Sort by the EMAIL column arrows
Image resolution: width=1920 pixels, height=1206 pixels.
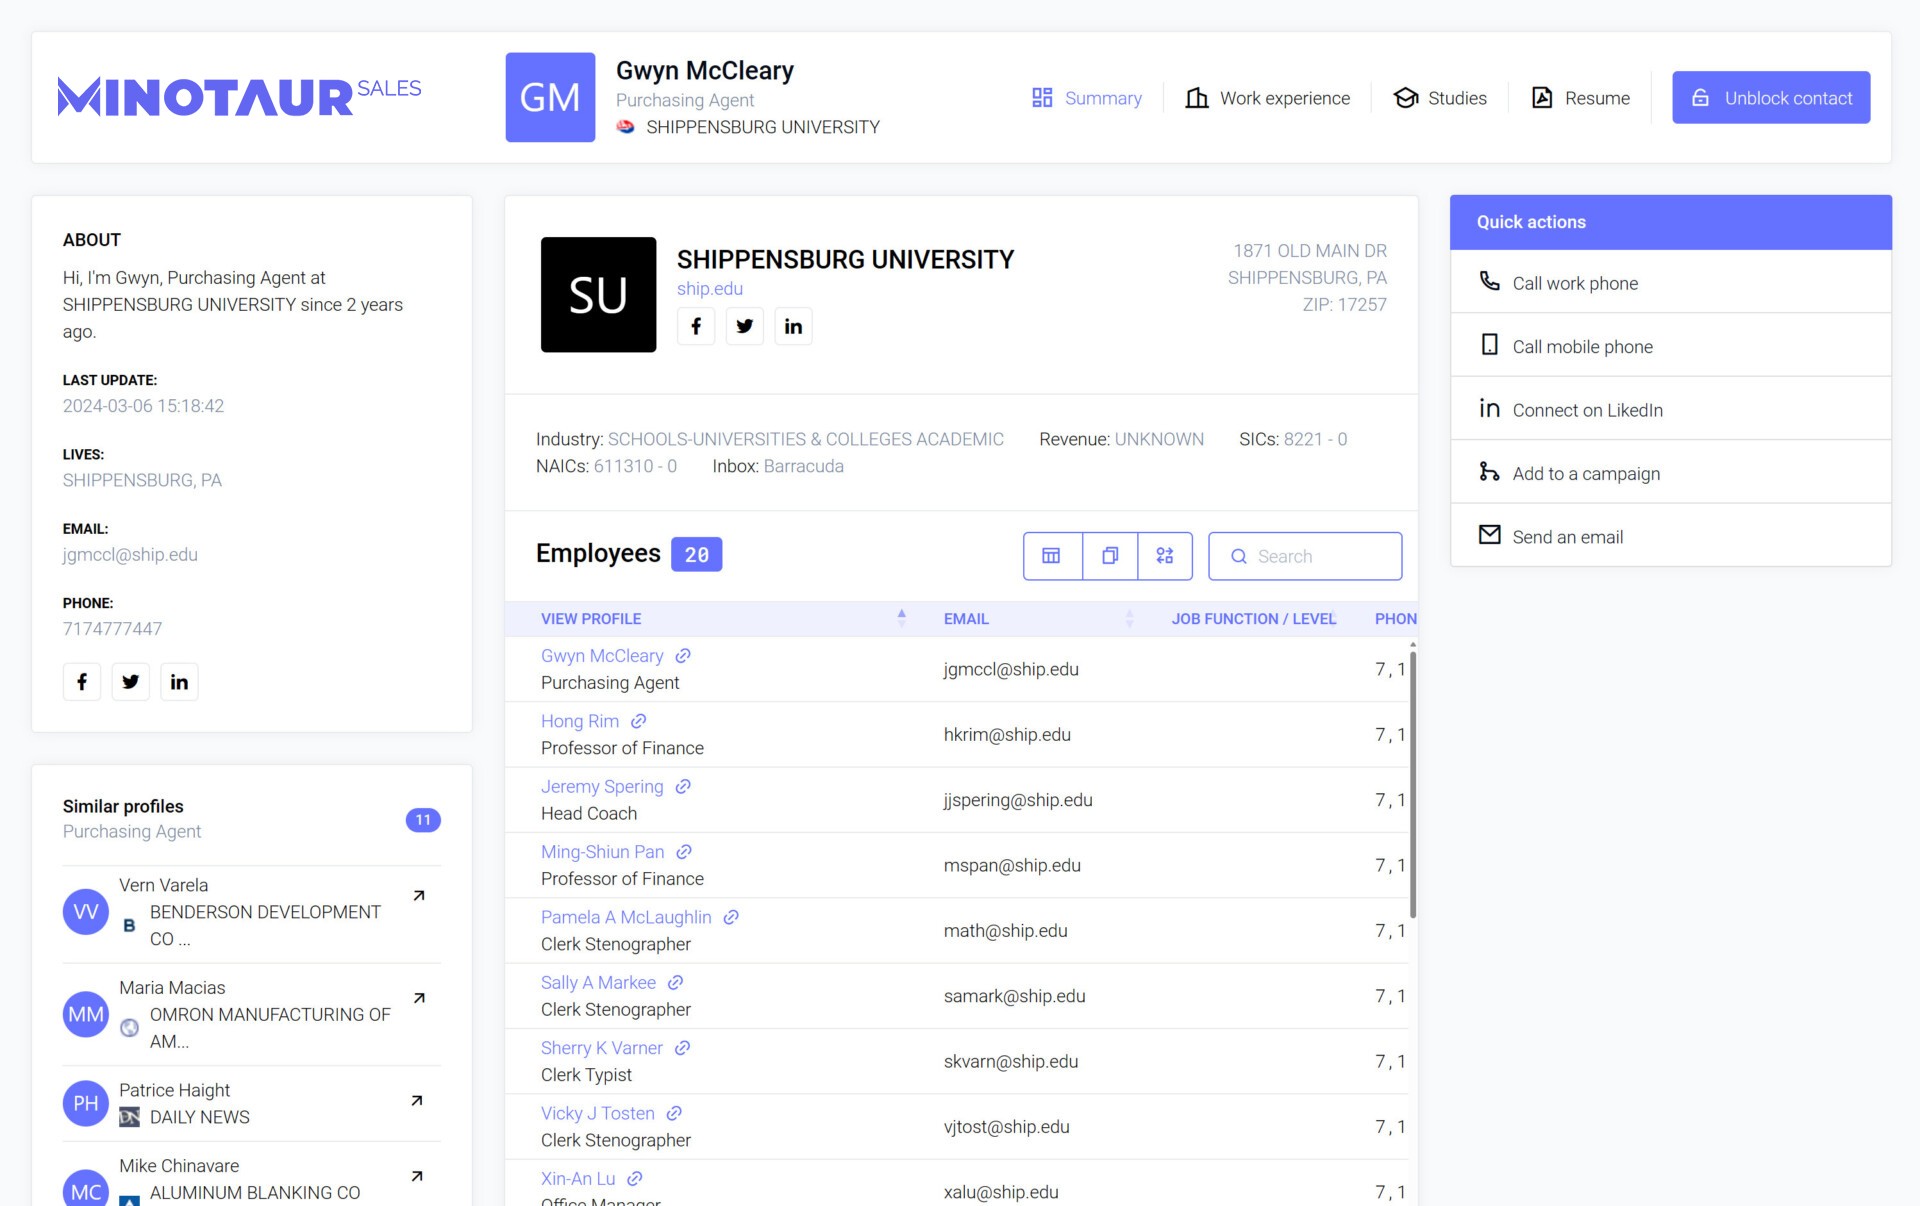pyautogui.click(x=1129, y=618)
